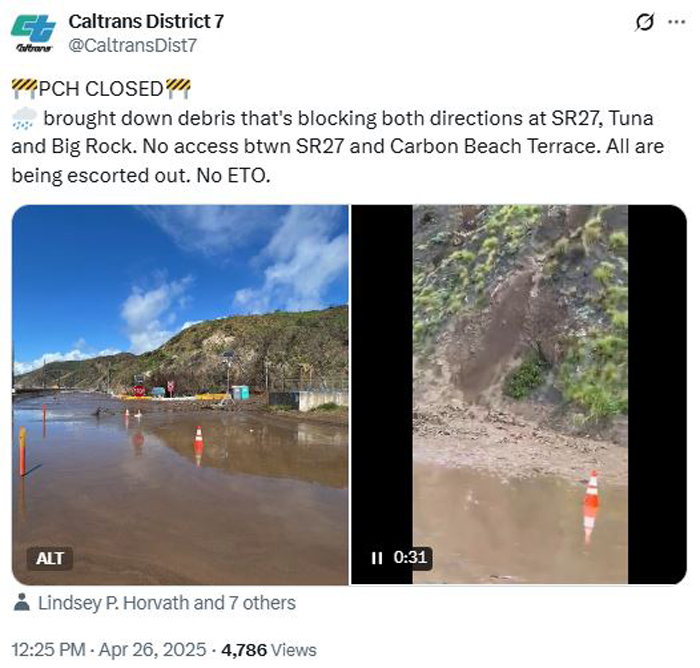
Task: View Lindsey P. Horvath and 7 others
Action: click(x=166, y=603)
